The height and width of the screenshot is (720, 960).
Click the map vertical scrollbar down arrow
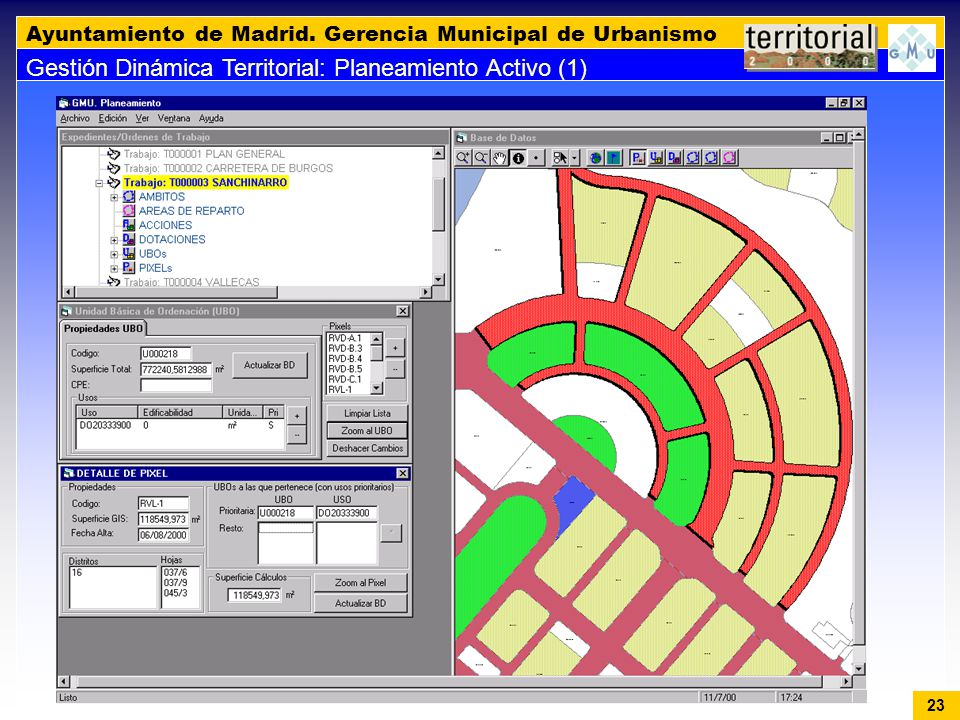click(858, 669)
